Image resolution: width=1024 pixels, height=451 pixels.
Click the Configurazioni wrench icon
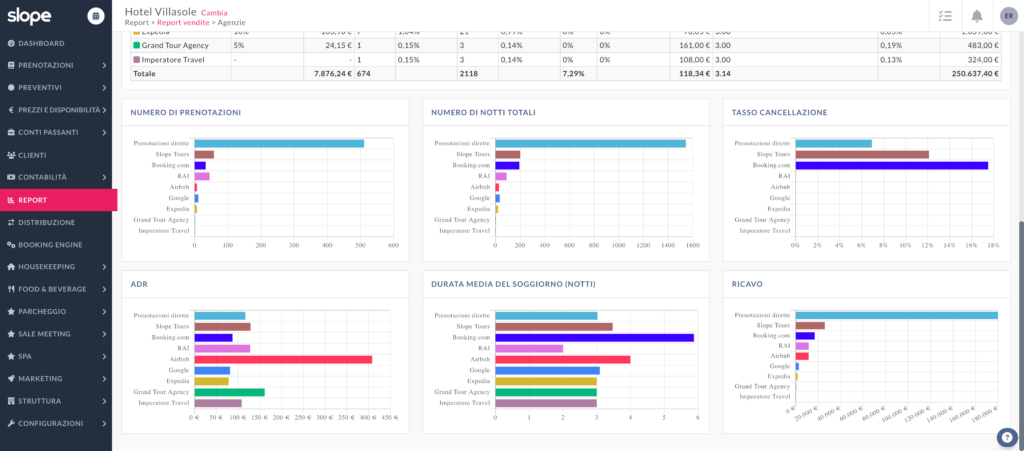click(x=11, y=423)
